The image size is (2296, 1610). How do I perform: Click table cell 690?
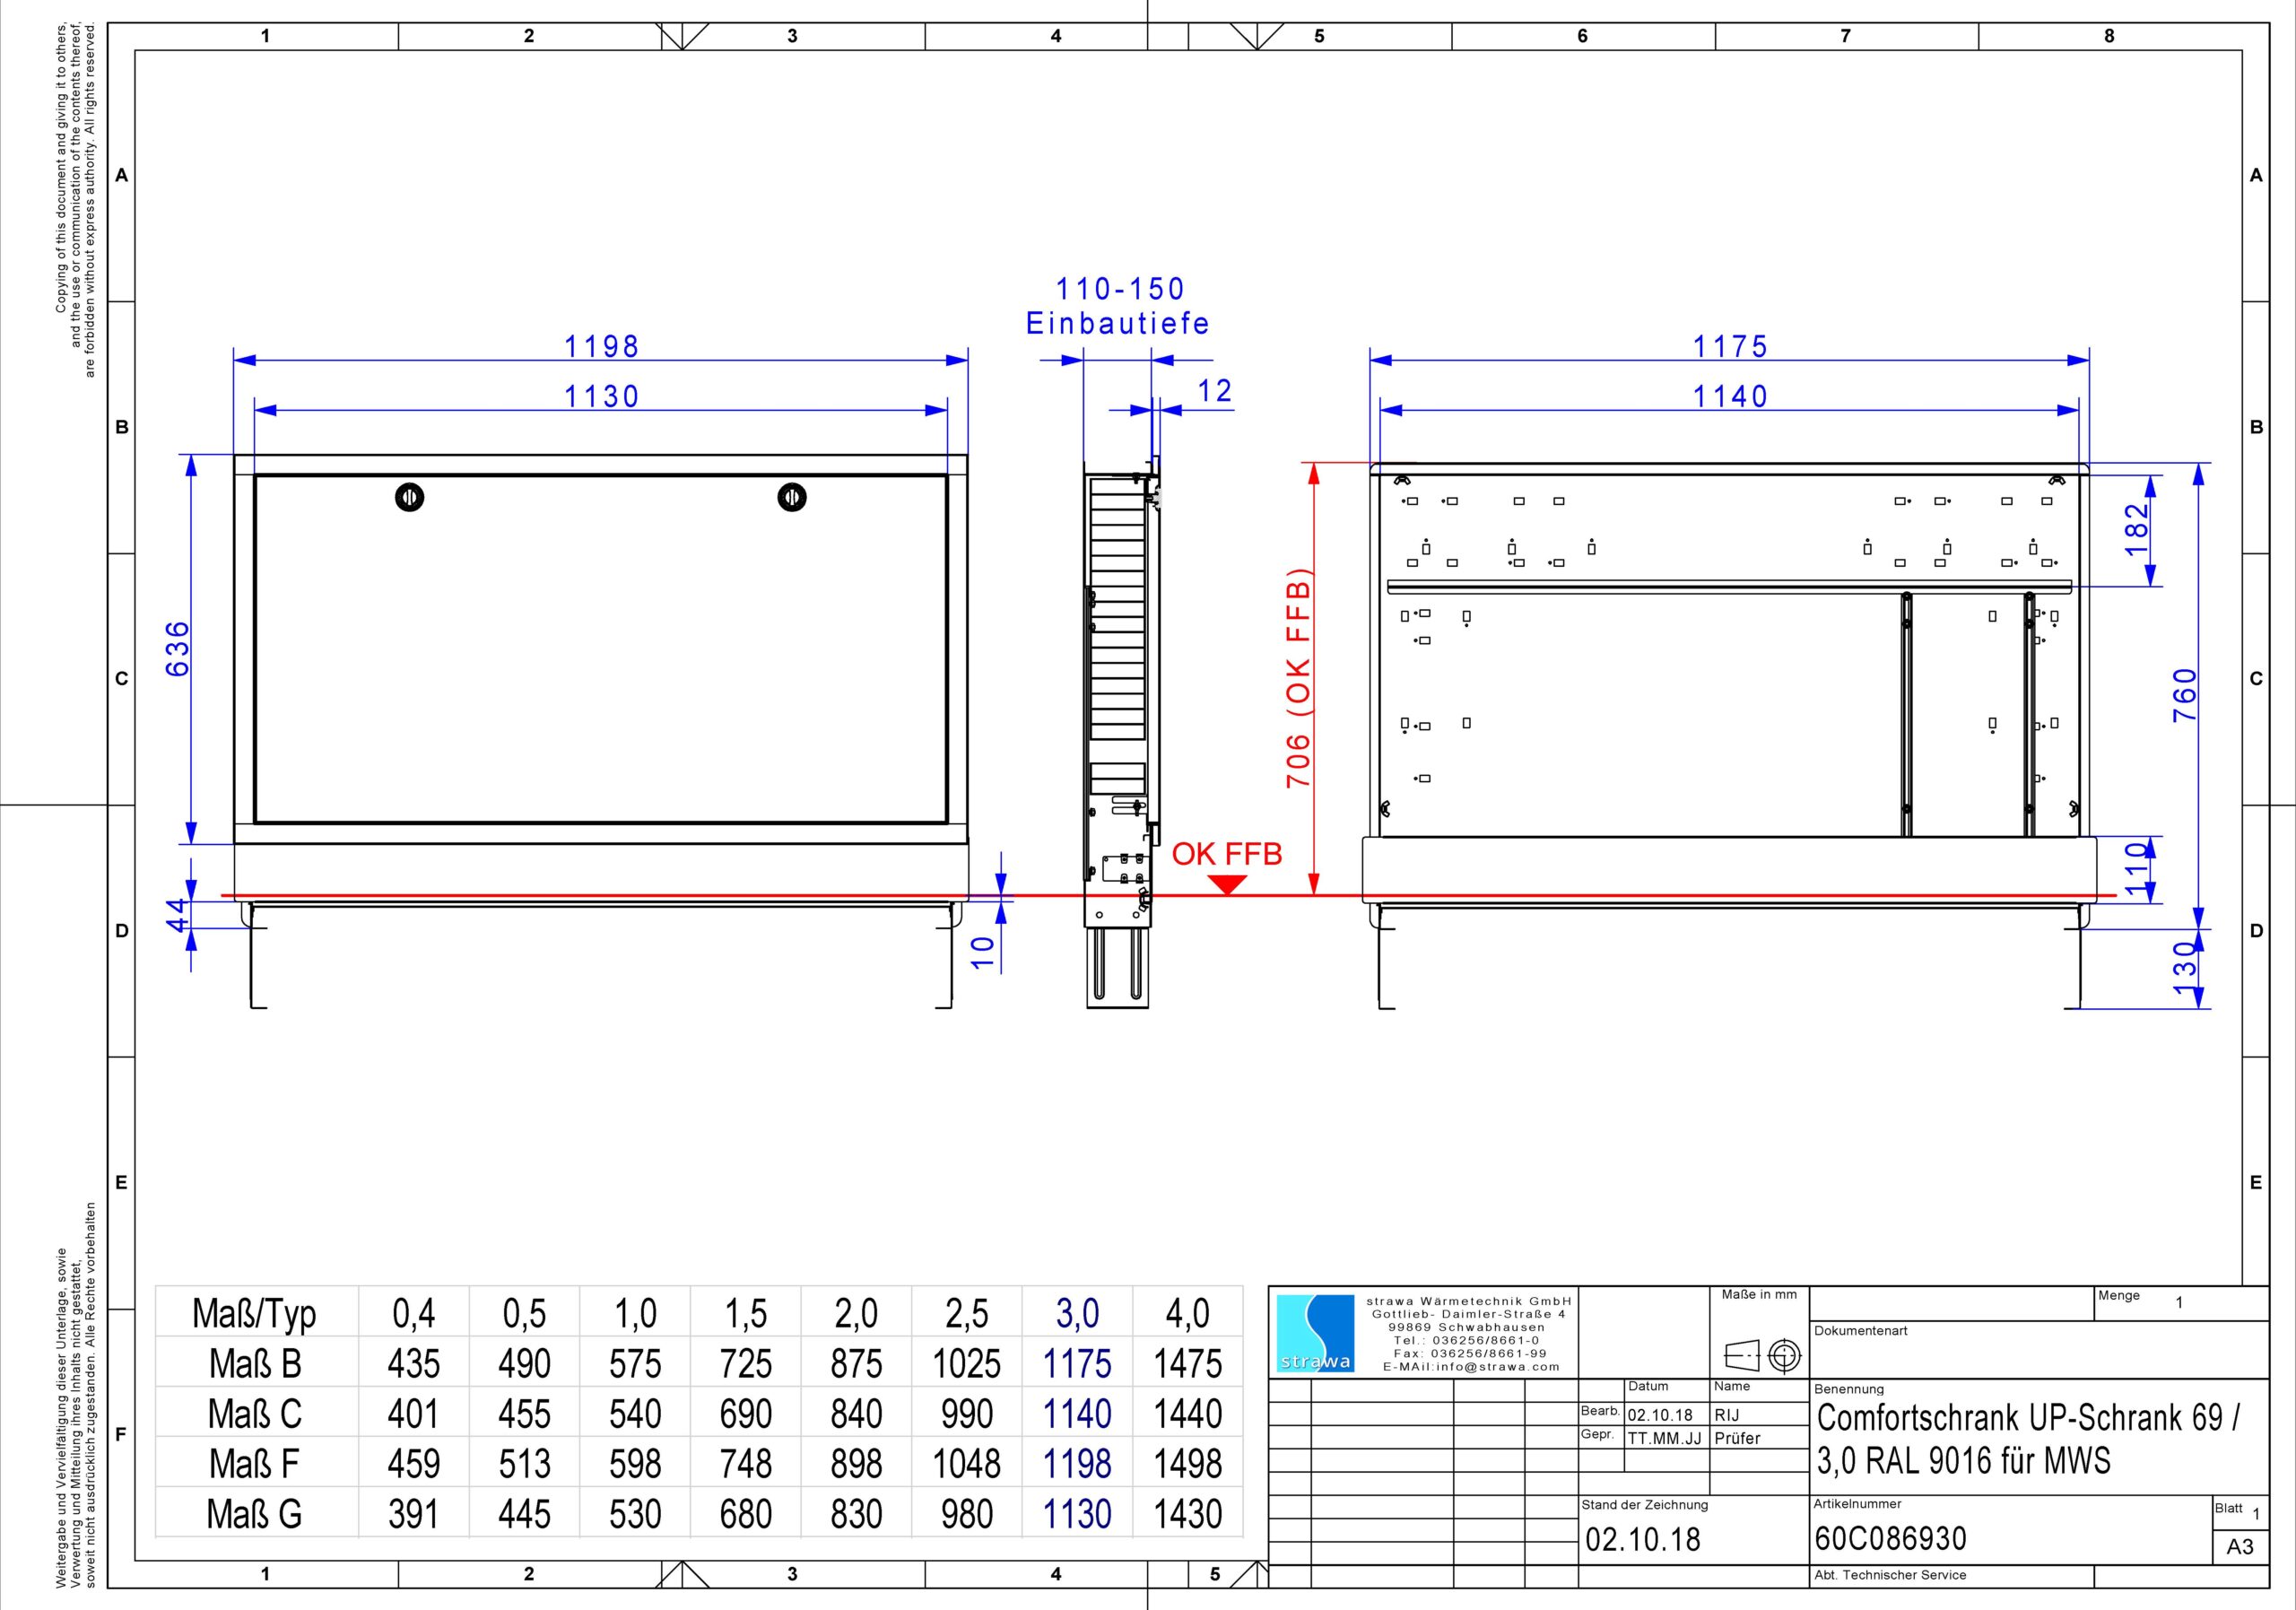(x=745, y=1413)
